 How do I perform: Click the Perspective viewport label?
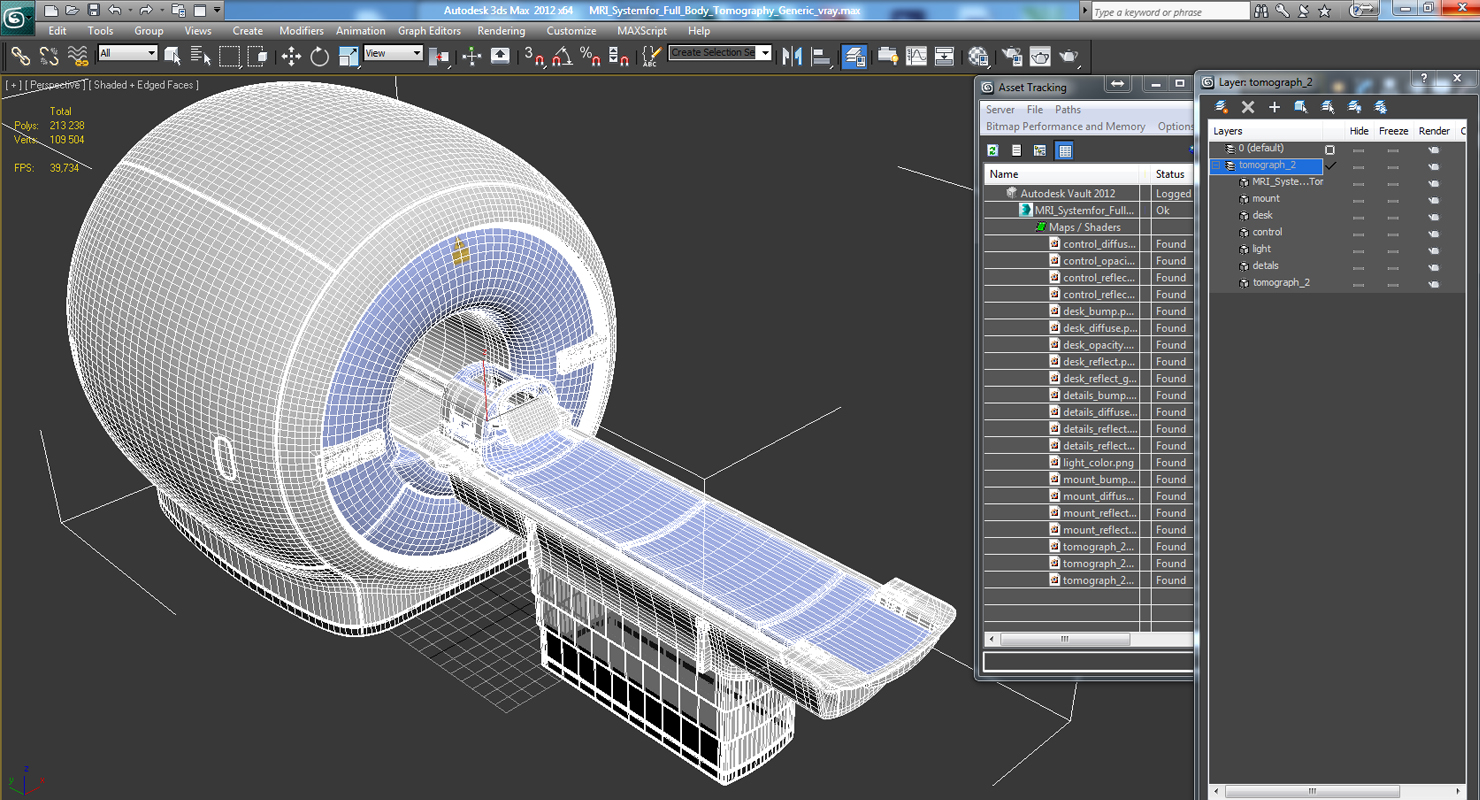[x=54, y=85]
